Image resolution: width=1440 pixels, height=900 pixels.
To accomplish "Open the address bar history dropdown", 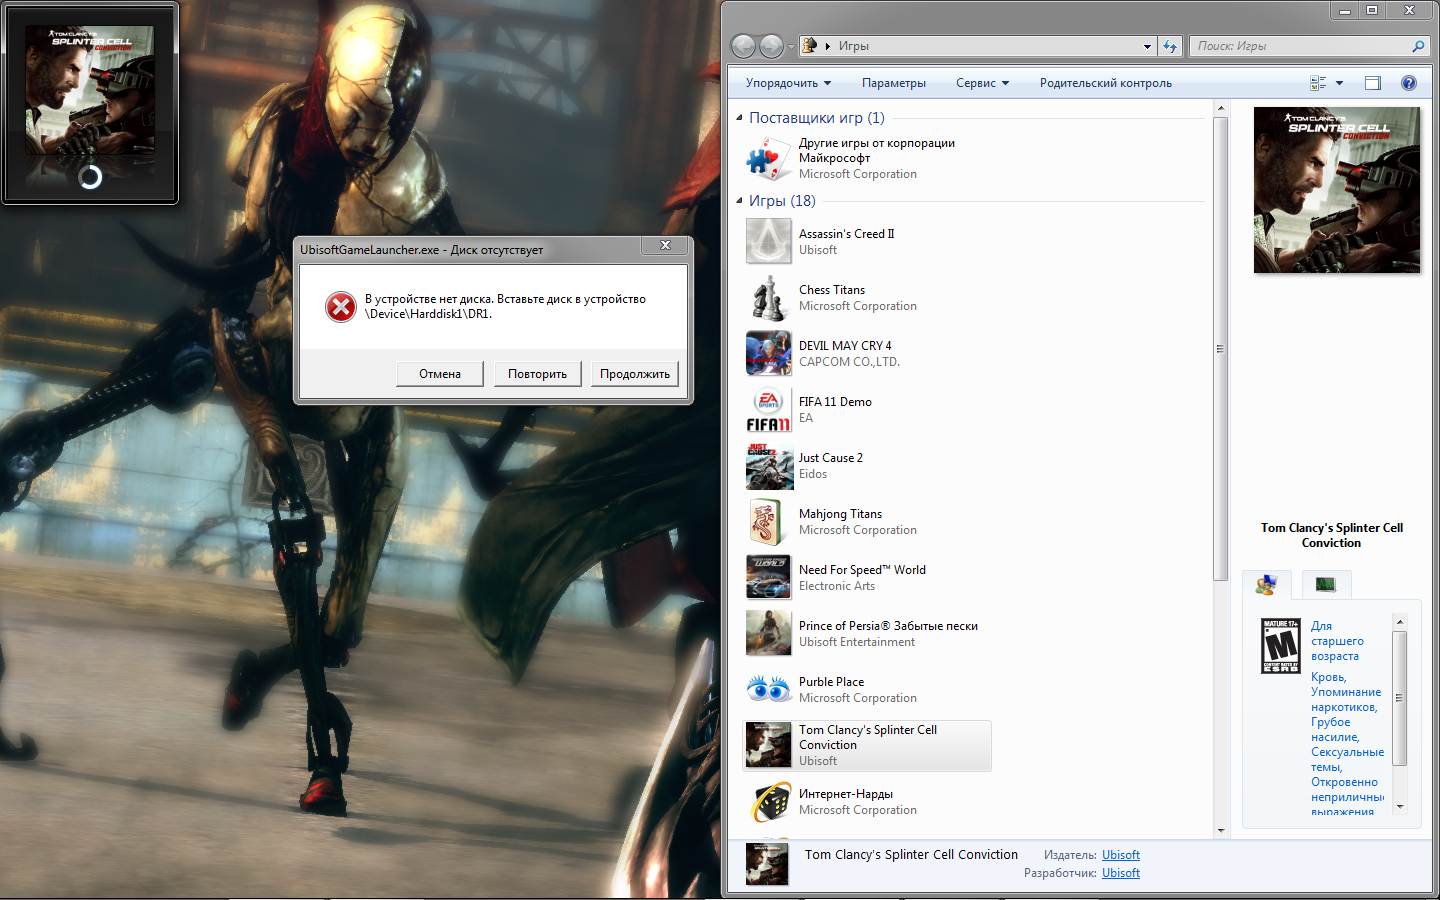I will 1147,46.
